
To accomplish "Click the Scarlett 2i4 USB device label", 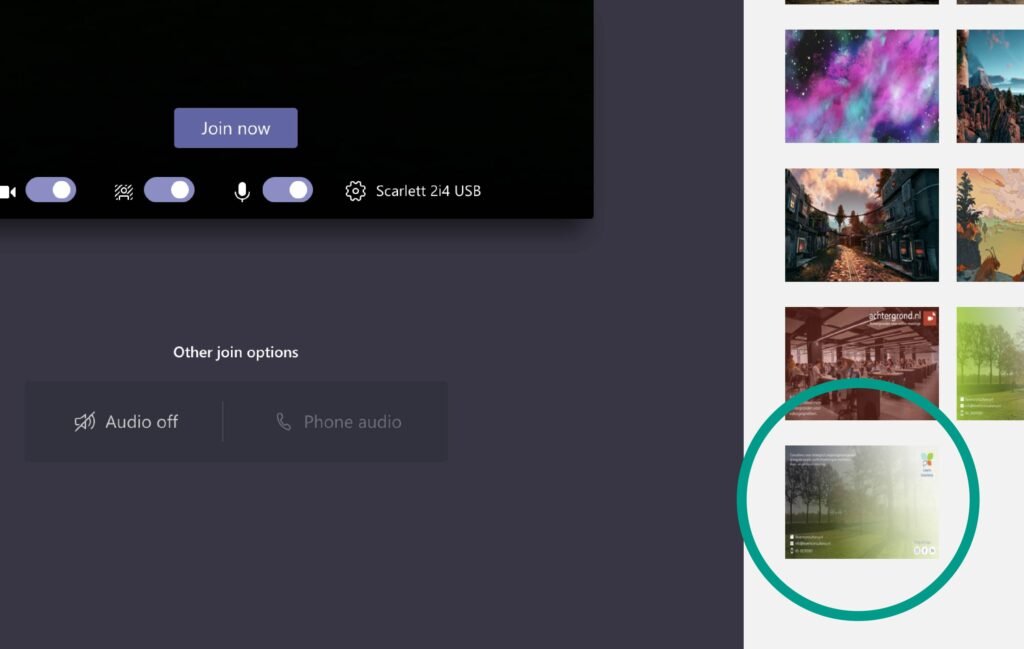I will tap(428, 191).
